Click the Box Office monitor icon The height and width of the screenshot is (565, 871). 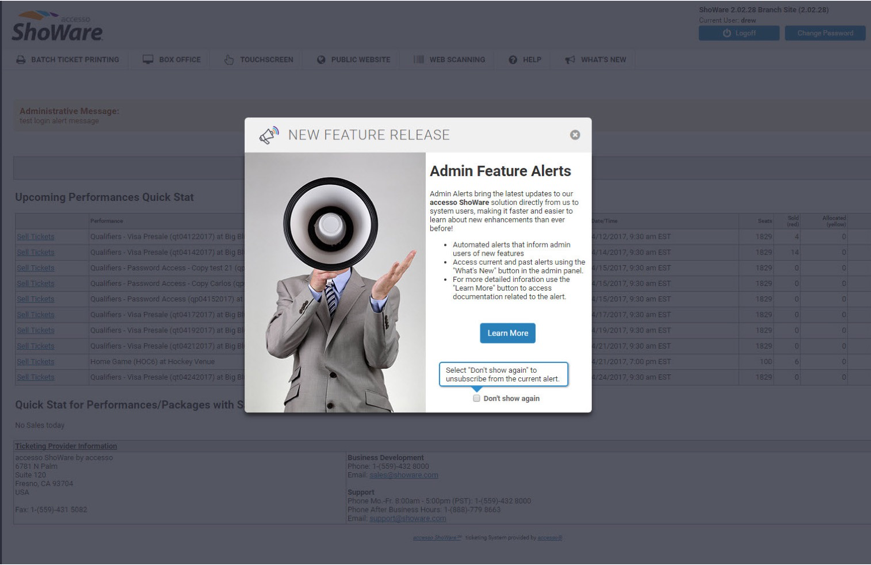[148, 60]
